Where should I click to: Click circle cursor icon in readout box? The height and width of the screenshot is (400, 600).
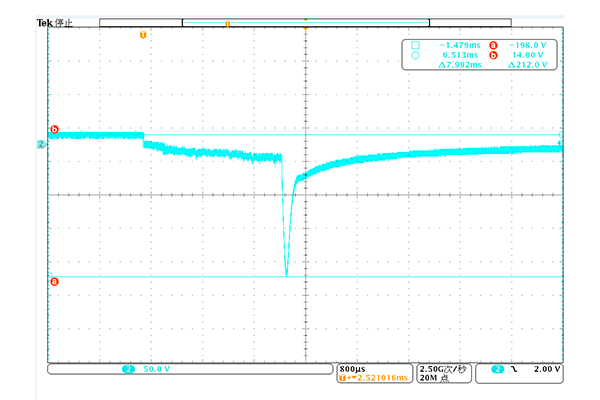[x=413, y=55]
